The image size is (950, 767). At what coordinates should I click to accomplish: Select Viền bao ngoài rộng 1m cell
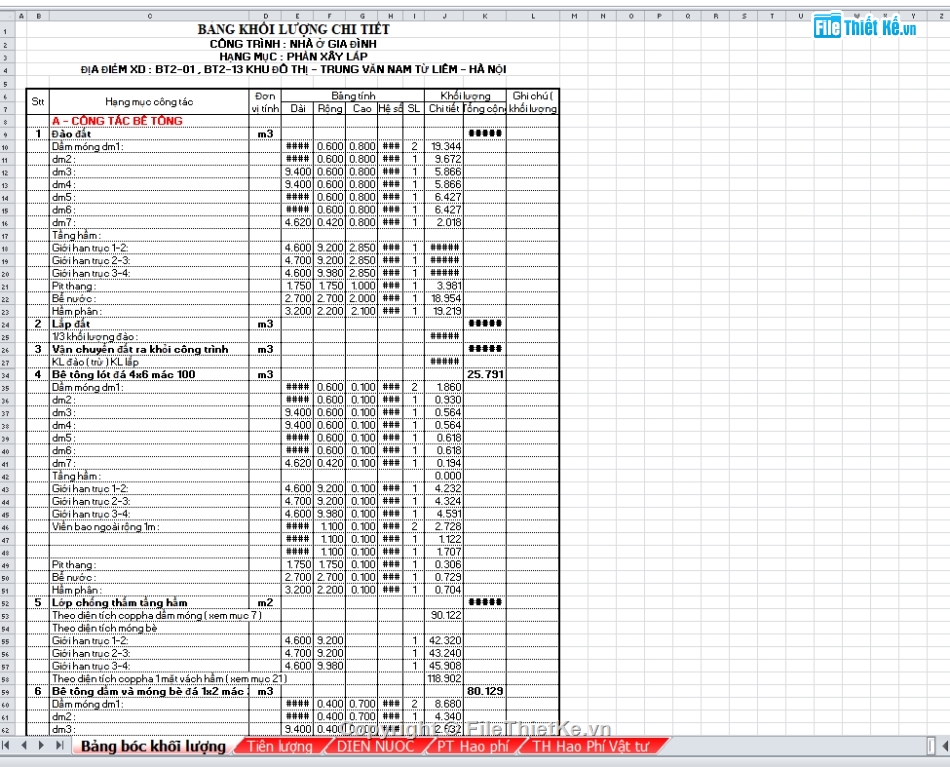click(149, 527)
